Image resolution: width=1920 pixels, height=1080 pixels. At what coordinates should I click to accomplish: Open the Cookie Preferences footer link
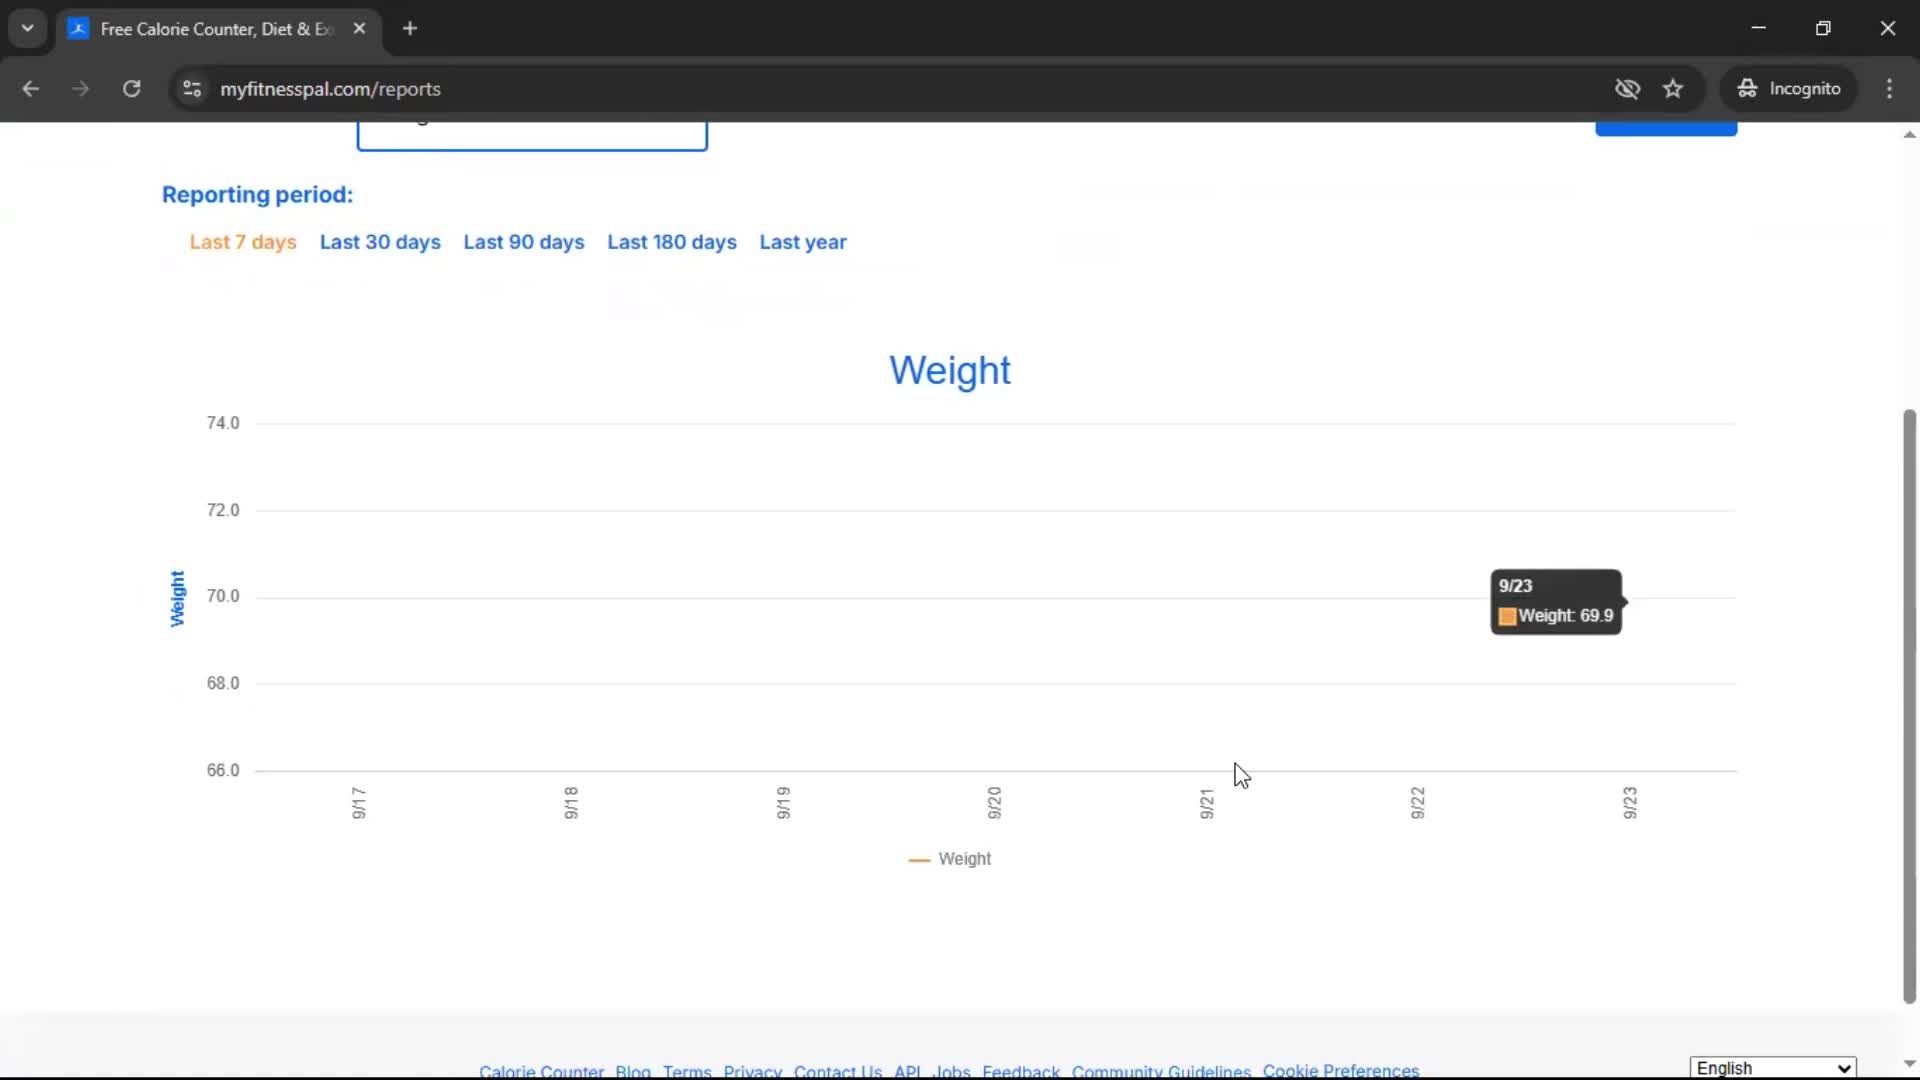(x=1340, y=1071)
